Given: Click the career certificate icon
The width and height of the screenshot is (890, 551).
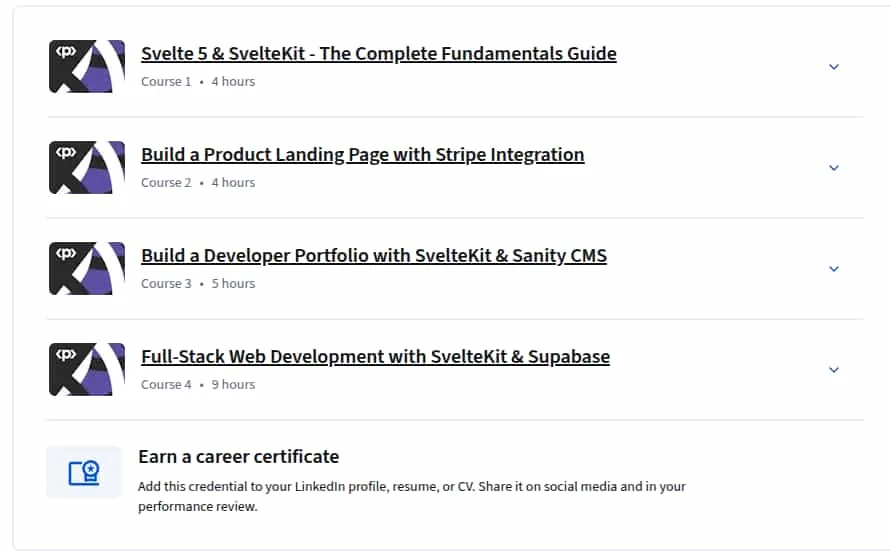Looking at the screenshot, I should pyautogui.click(x=84, y=472).
